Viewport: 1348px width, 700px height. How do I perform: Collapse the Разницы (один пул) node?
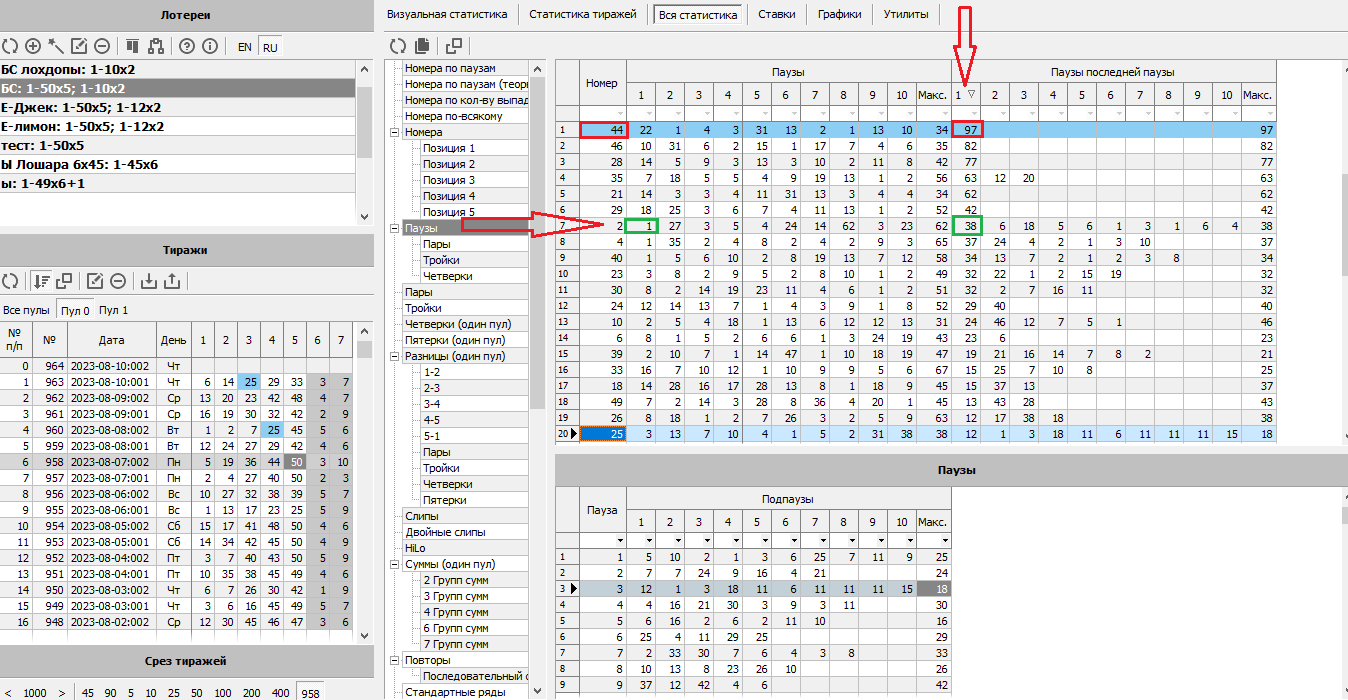(x=394, y=356)
